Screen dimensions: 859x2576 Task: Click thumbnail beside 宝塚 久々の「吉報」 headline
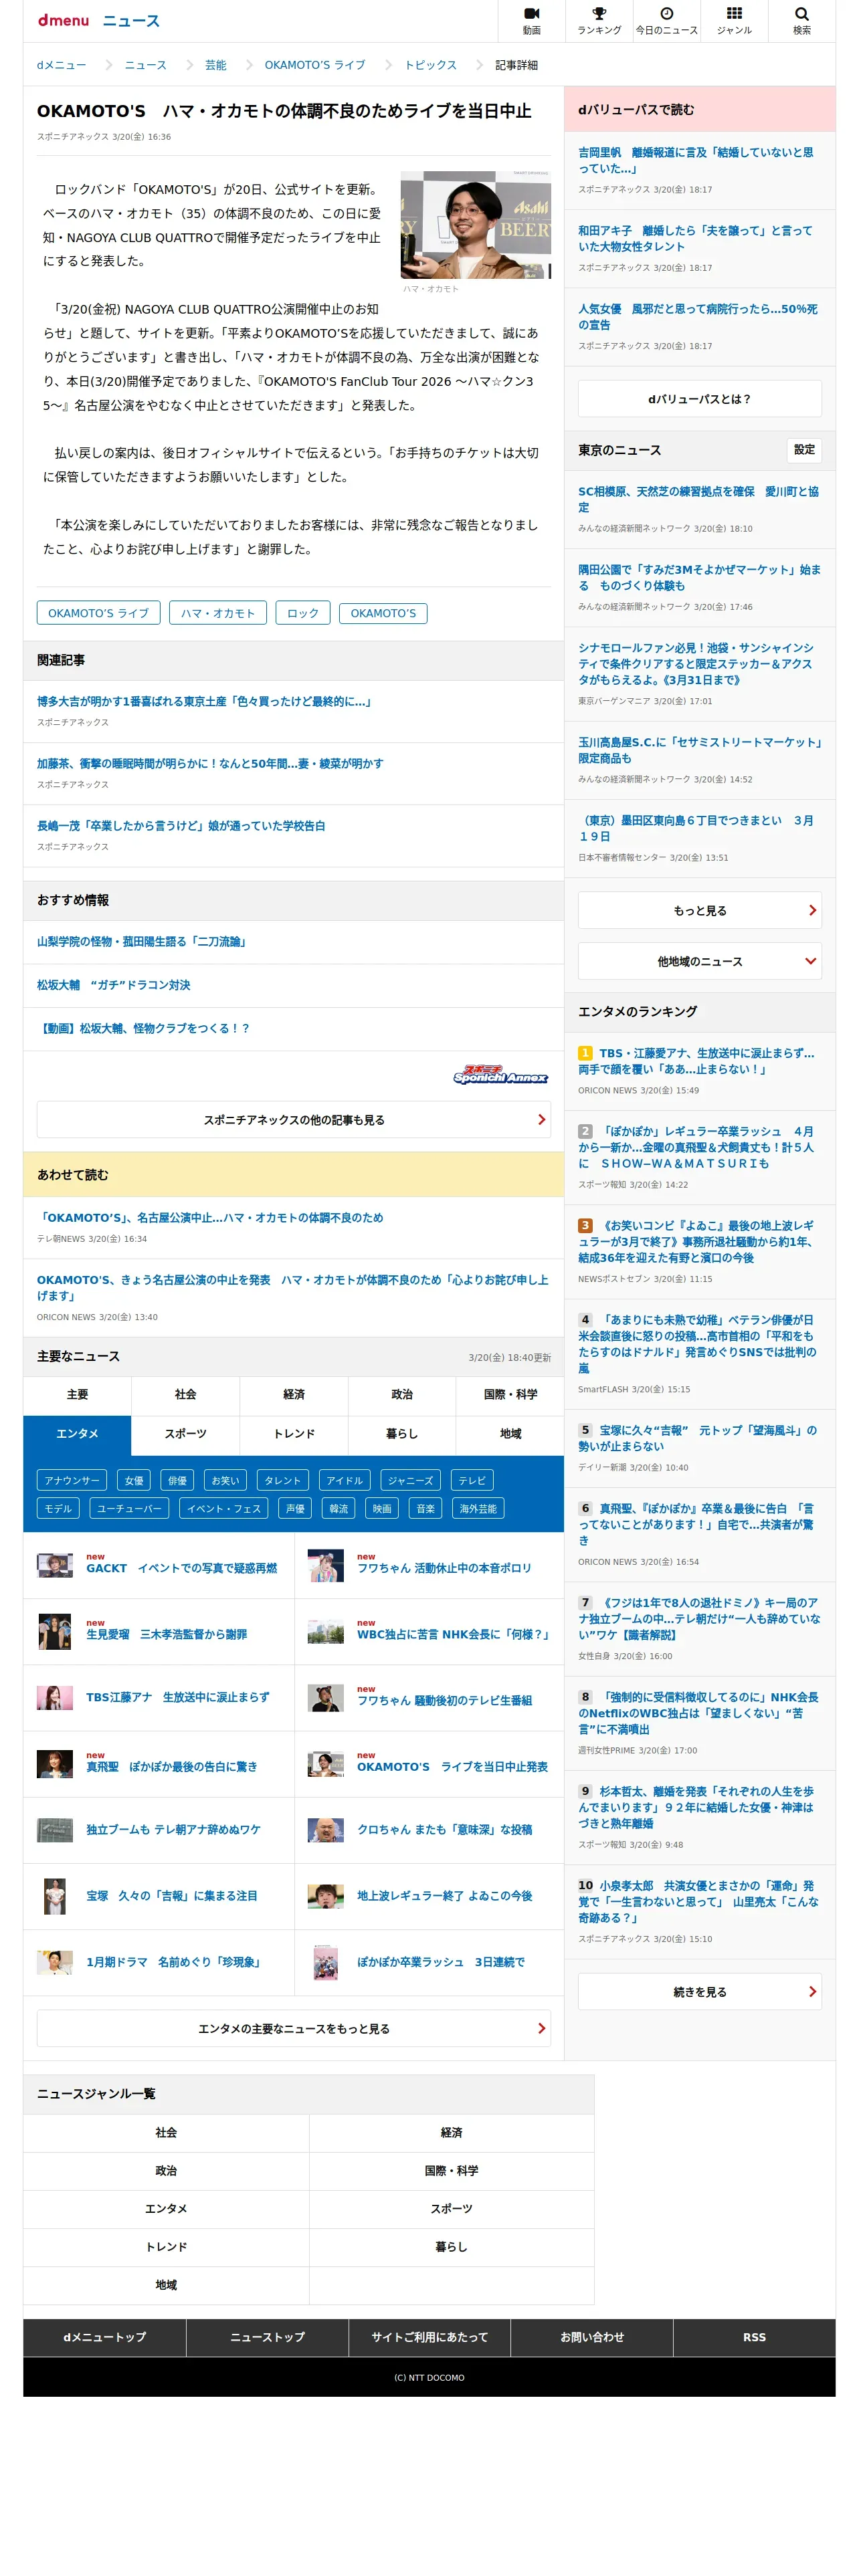[x=55, y=1895]
